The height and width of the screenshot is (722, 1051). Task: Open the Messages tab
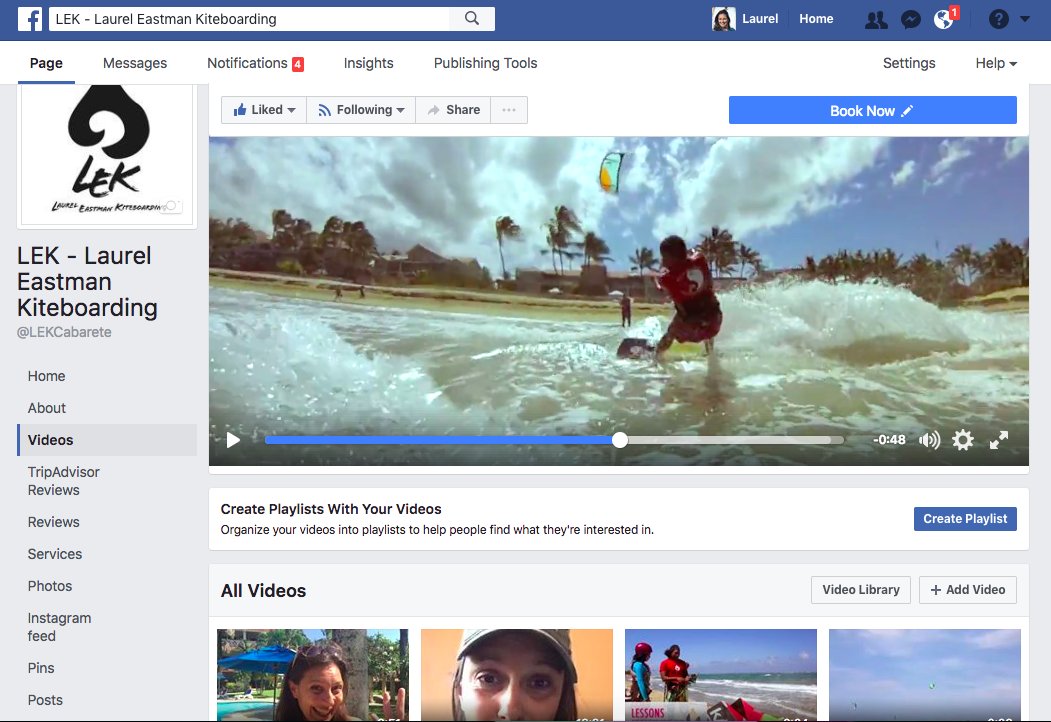135,63
